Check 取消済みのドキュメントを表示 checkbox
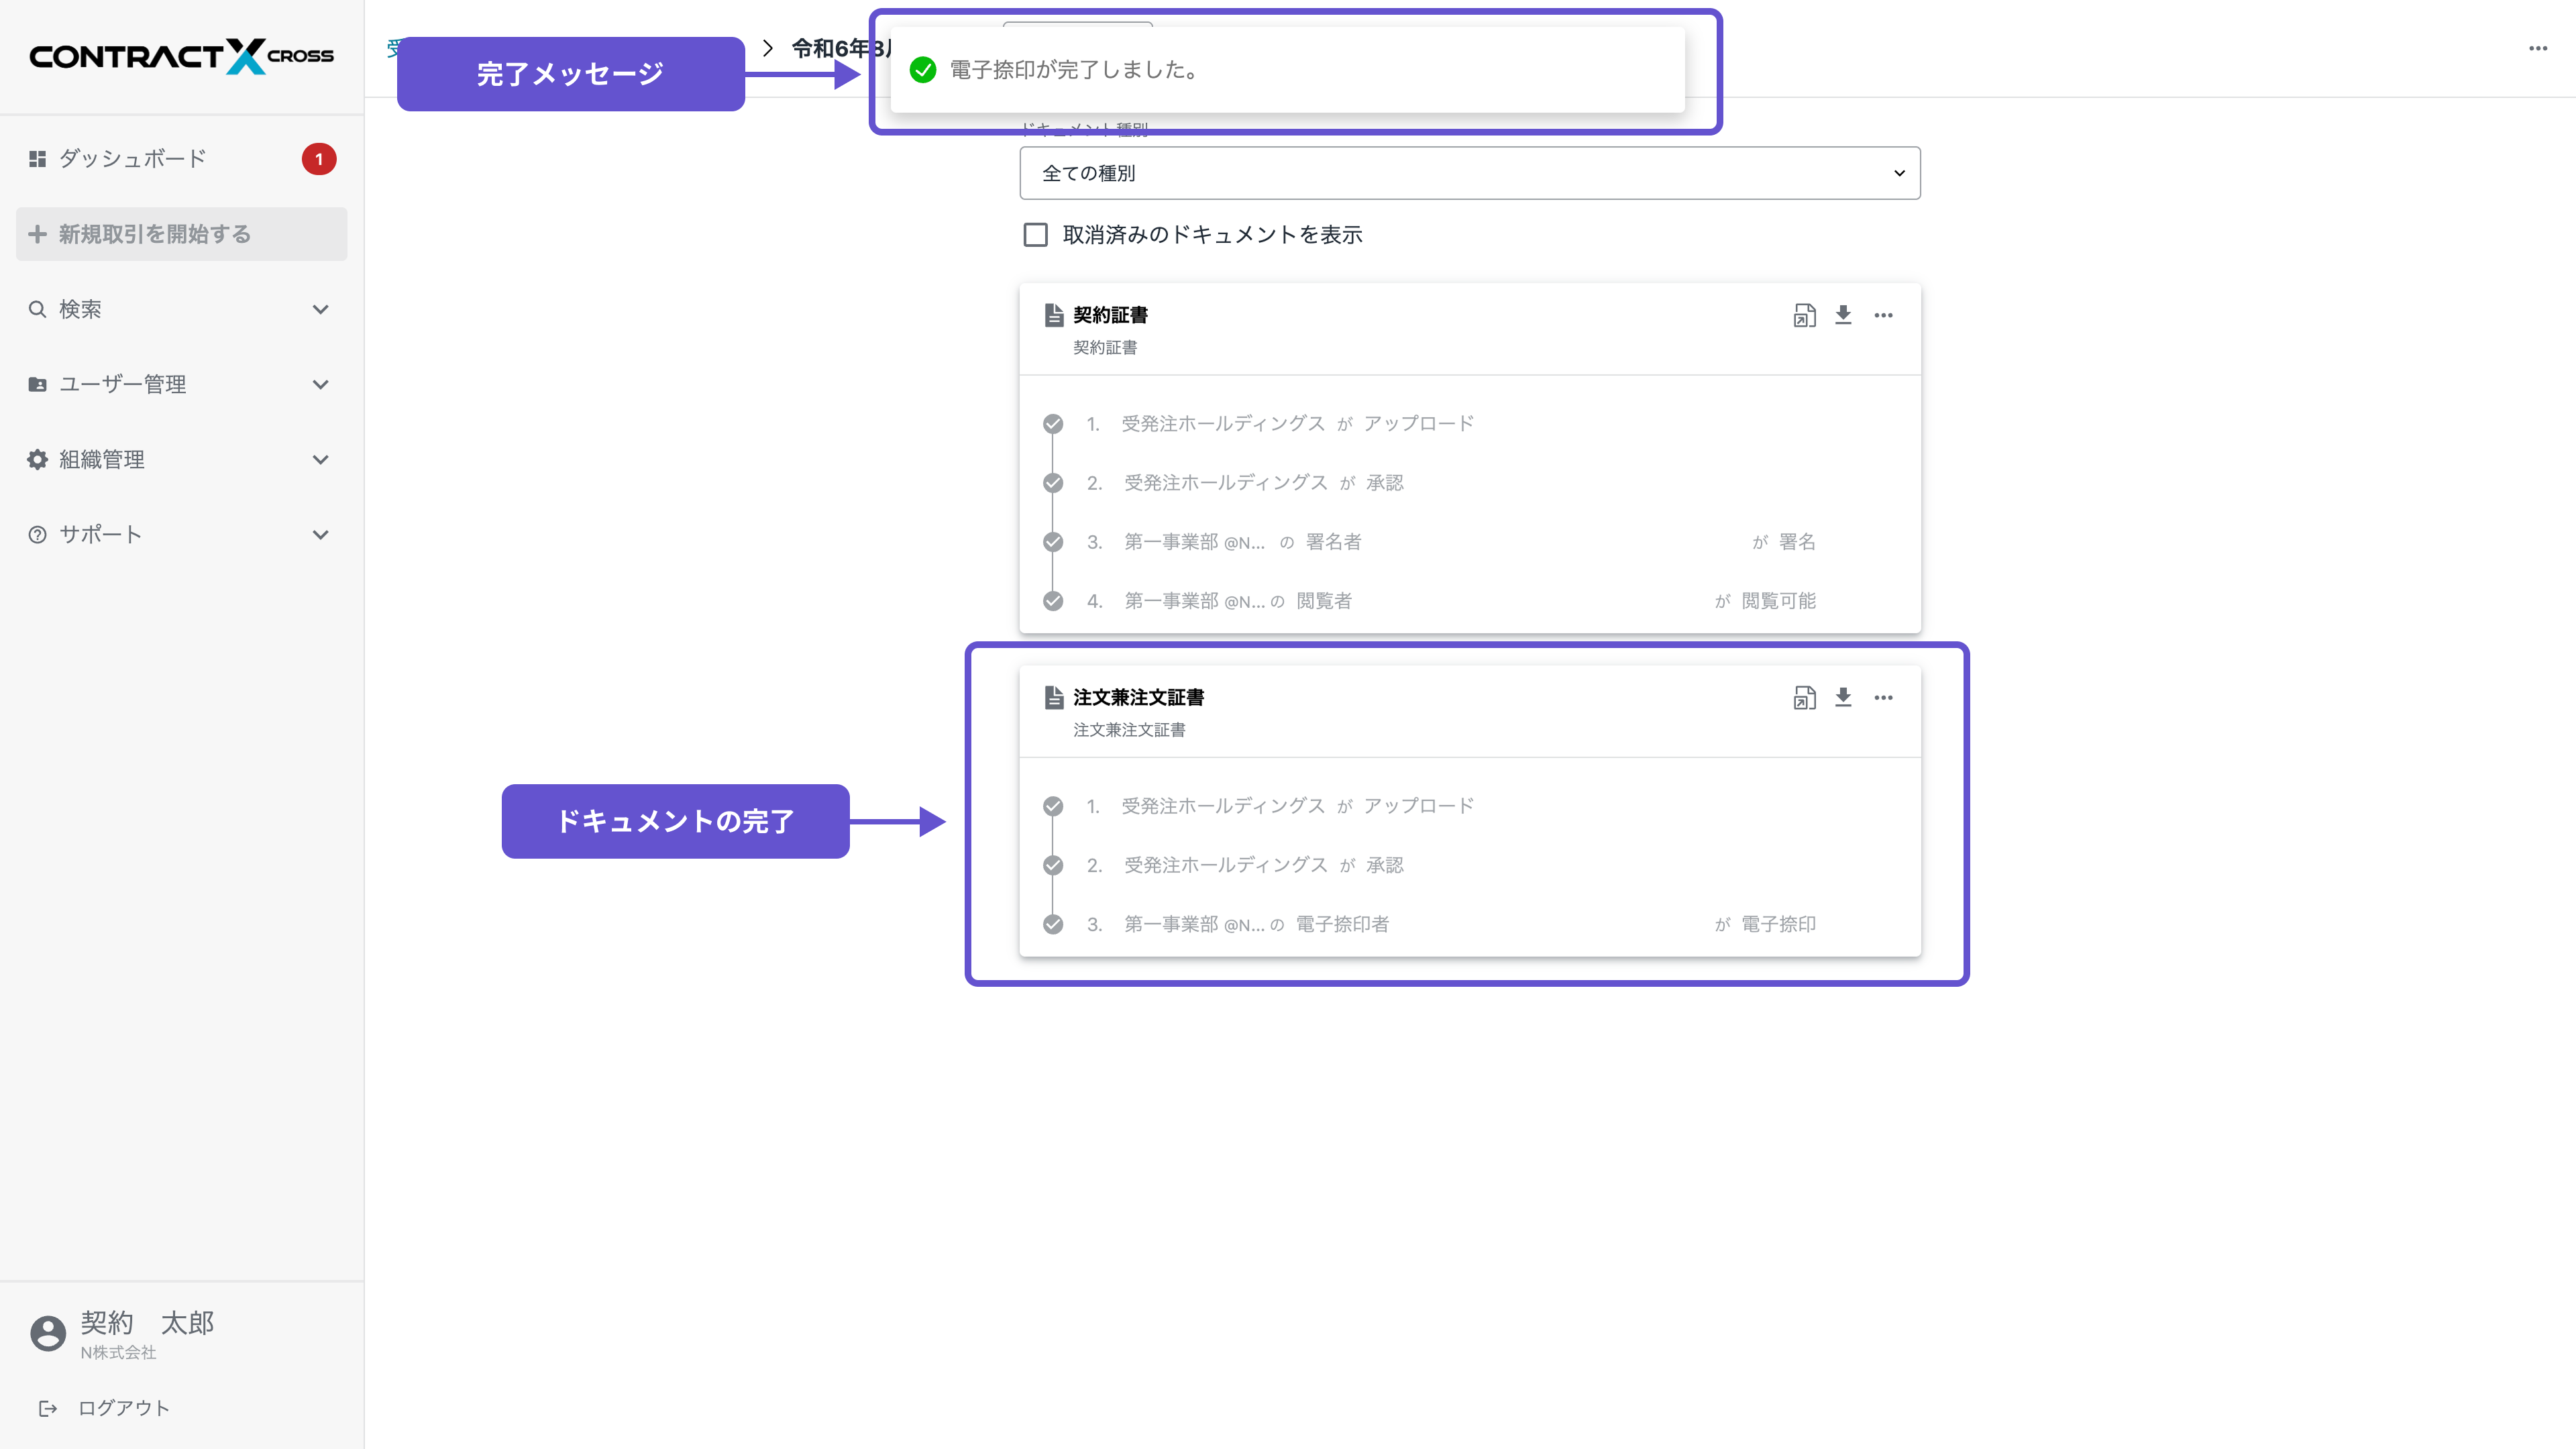The width and height of the screenshot is (2576, 1449). [x=1036, y=235]
